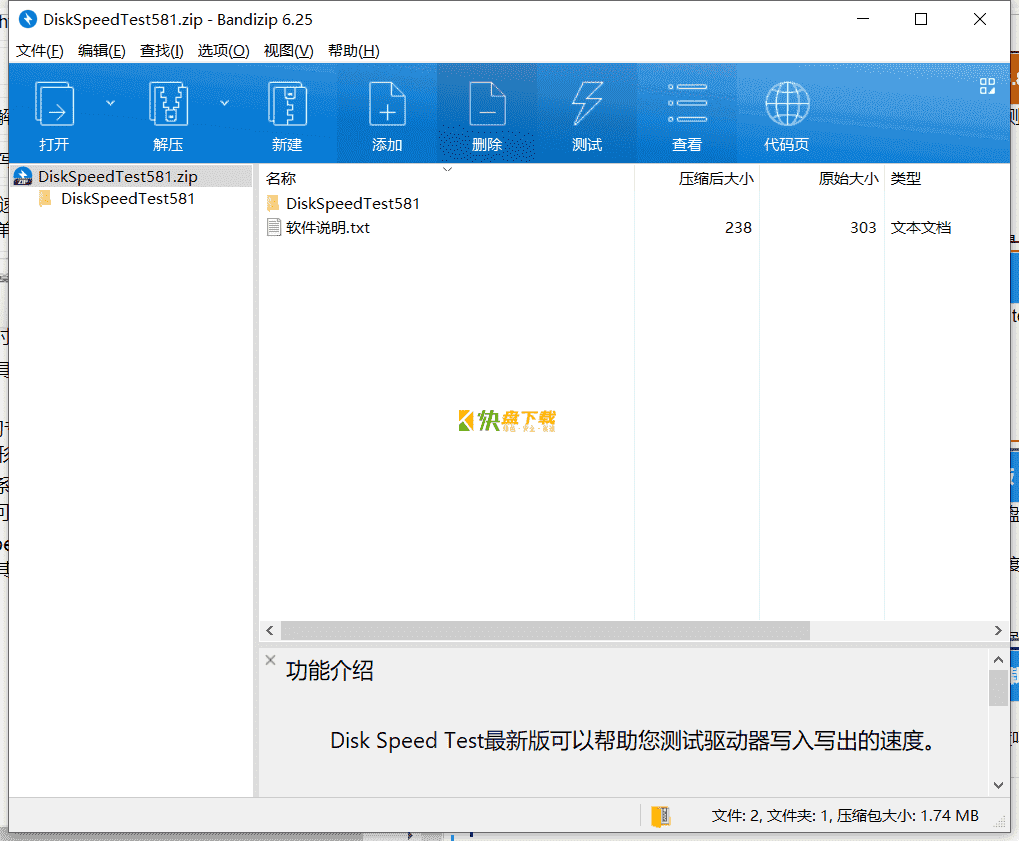
Task: Sort by the 原始大小 column header
Action: [x=849, y=178]
